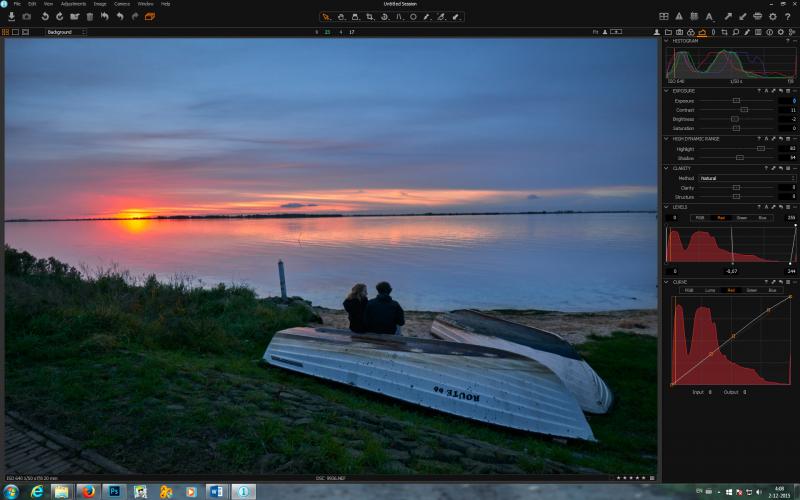The width and height of the screenshot is (800, 500).
Task: Collapse the Levels panel
Action: pyautogui.click(x=666, y=207)
